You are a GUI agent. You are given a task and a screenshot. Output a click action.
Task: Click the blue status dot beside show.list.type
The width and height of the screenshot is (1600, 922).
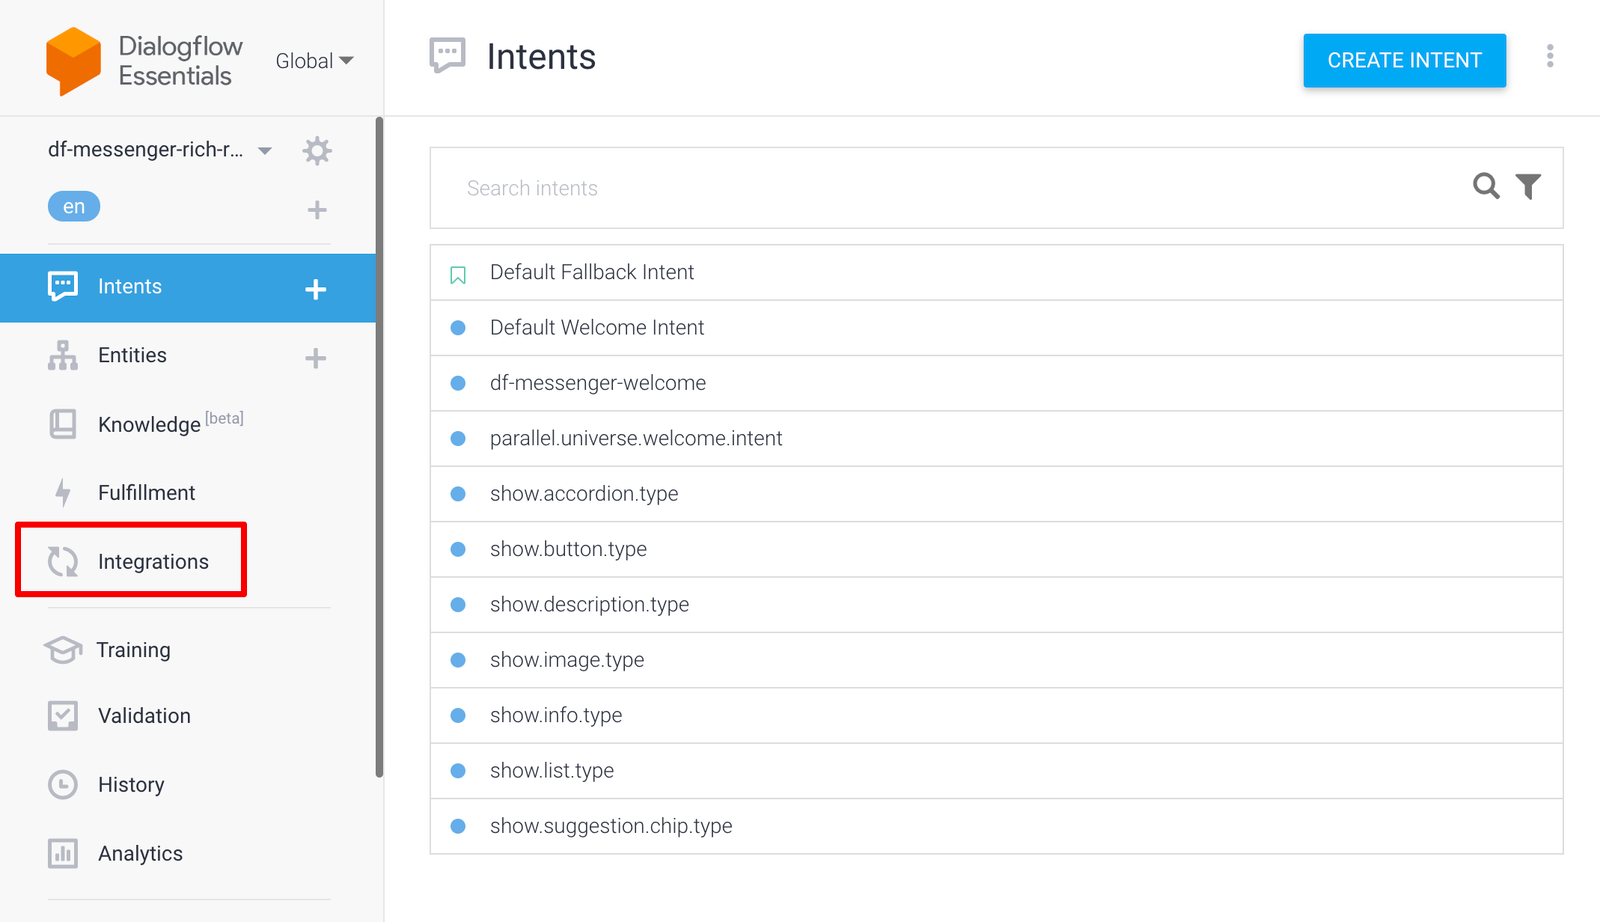tap(458, 770)
